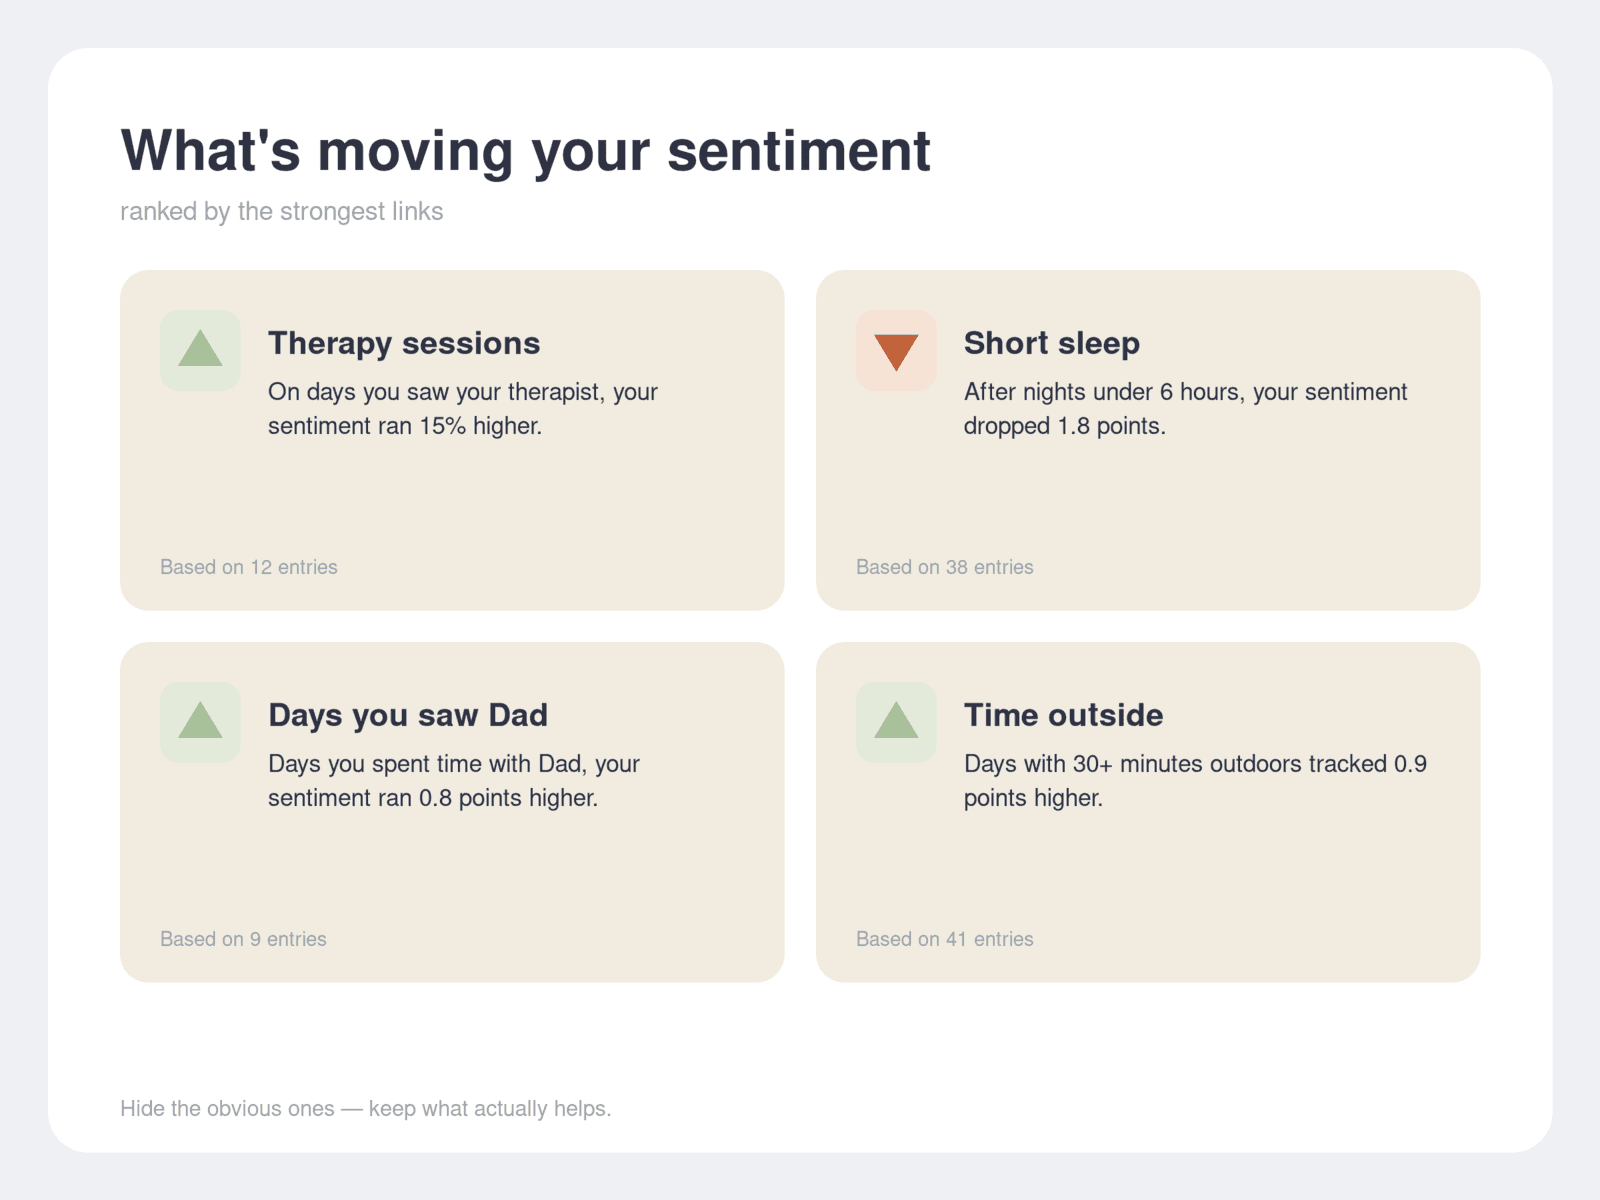This screenshot has height=1200, width=1600.
Task: Click 'Based on 41 entries' label
Action: click(x=945, y=939)
